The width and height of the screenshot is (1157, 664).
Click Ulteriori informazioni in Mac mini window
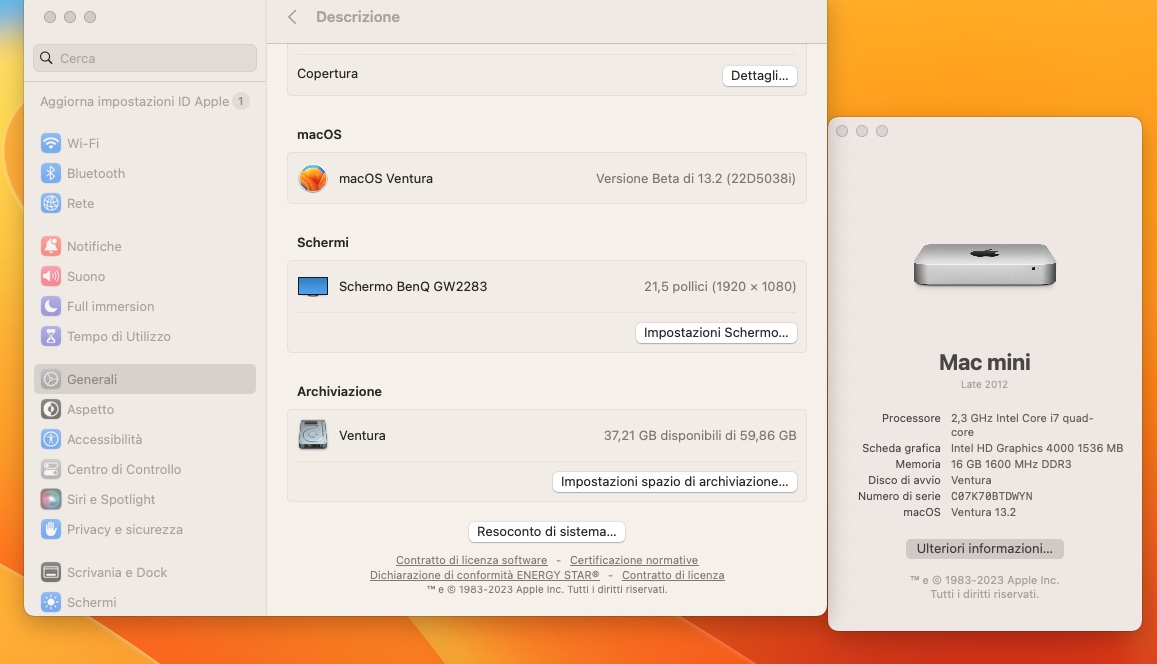coord(984,548)
